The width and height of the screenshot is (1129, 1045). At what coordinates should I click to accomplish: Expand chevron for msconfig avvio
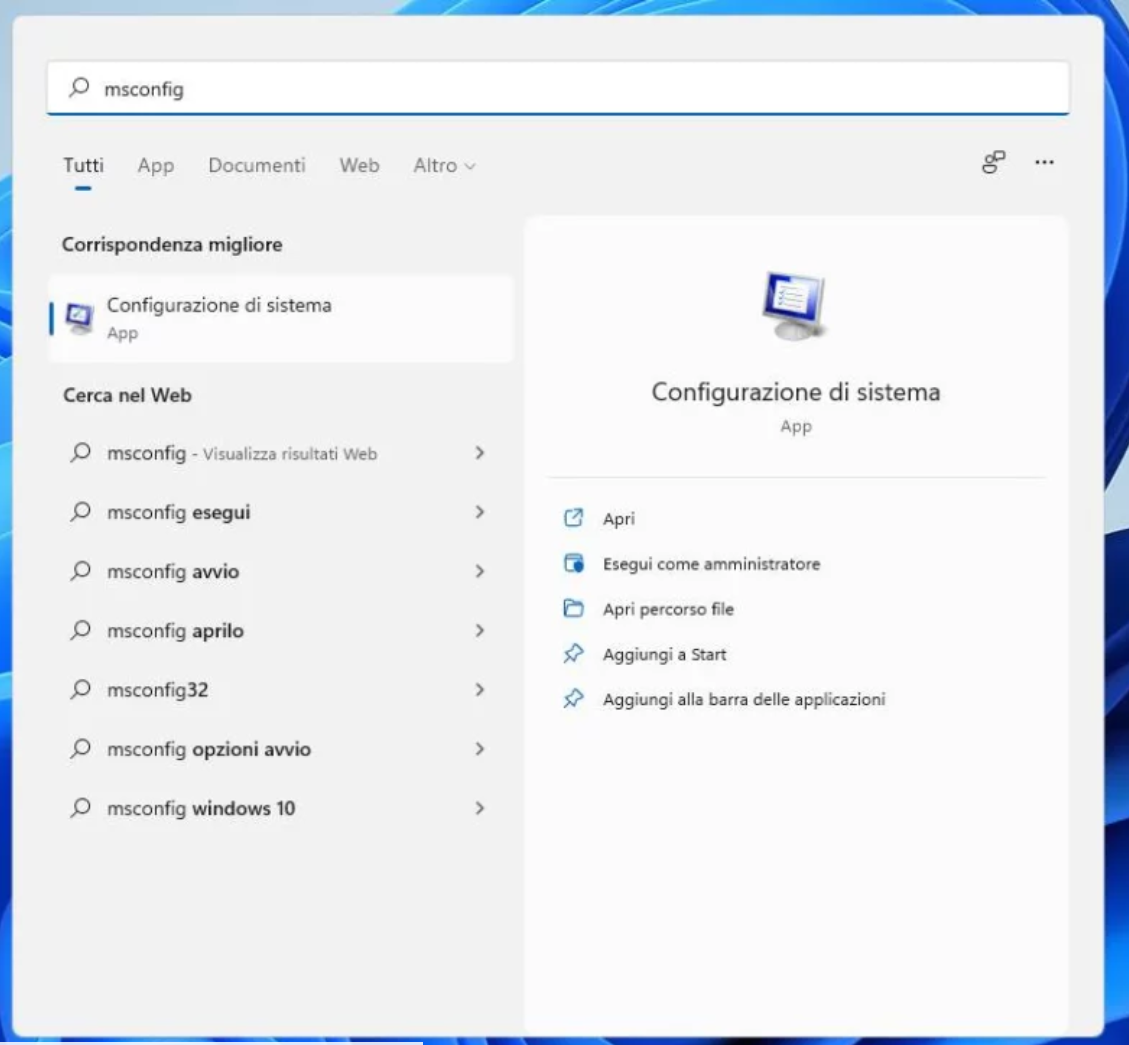tap(480, 571)
